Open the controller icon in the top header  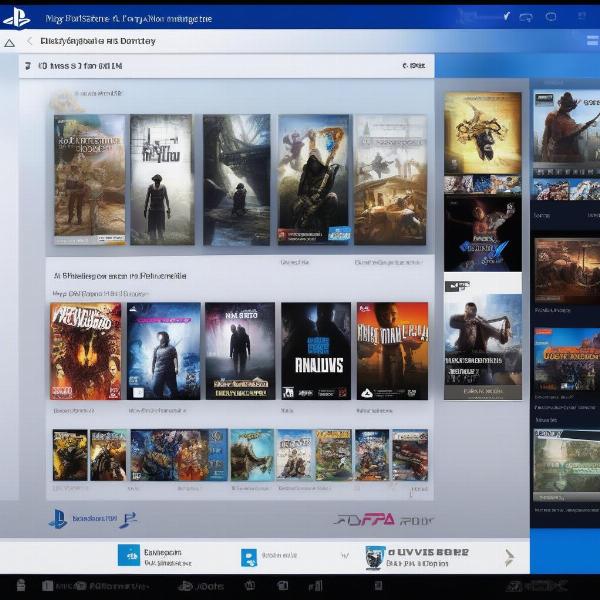[x=526, y=17]
